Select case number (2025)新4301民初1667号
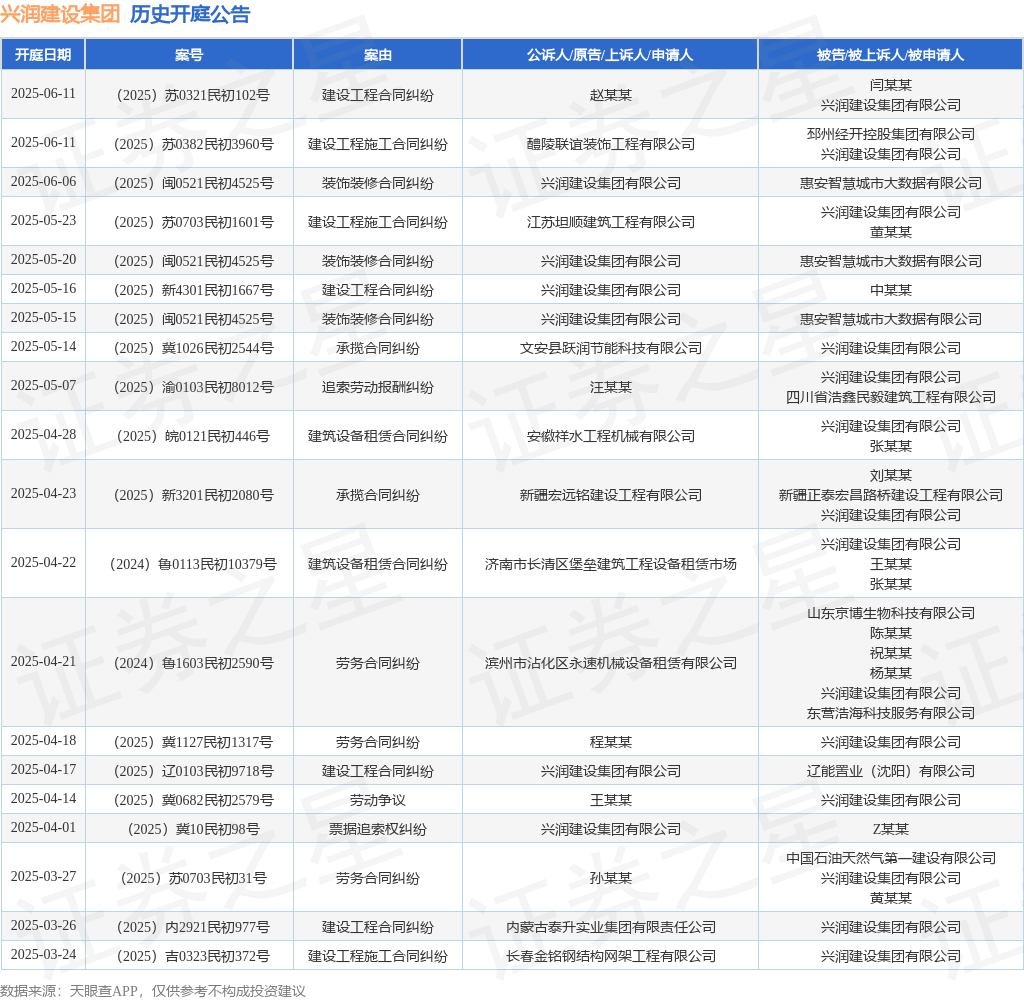 pos(189,290)
